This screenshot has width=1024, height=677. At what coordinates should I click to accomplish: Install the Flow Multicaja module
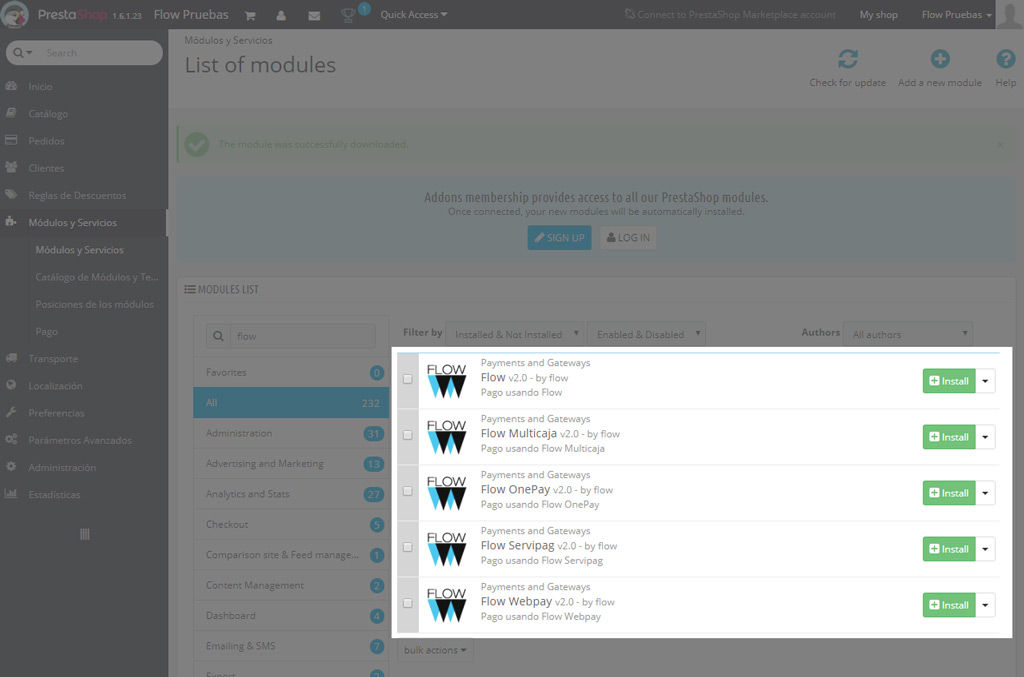tap(949, 437)
